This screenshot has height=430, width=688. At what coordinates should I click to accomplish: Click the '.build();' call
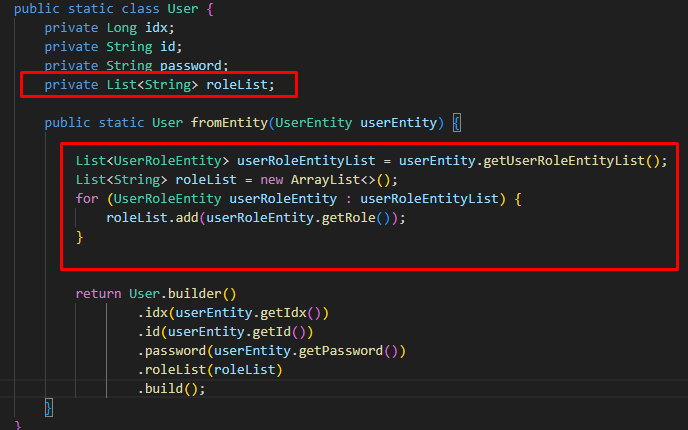pos(172,389)
